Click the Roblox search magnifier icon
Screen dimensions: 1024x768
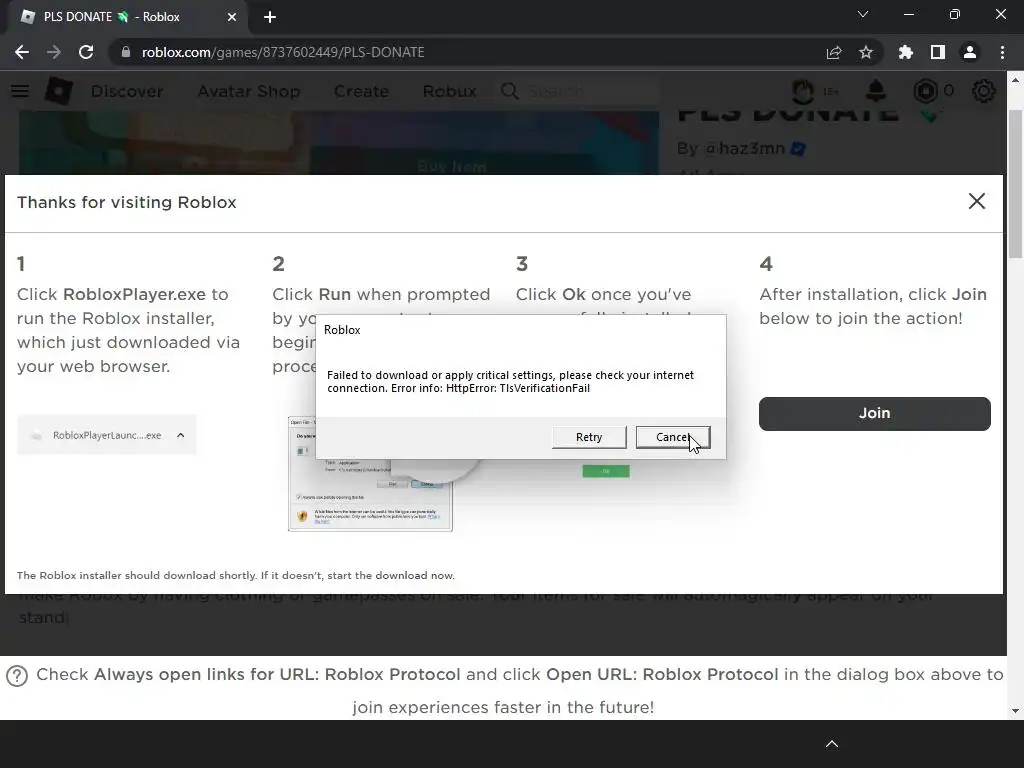[510, 91]
